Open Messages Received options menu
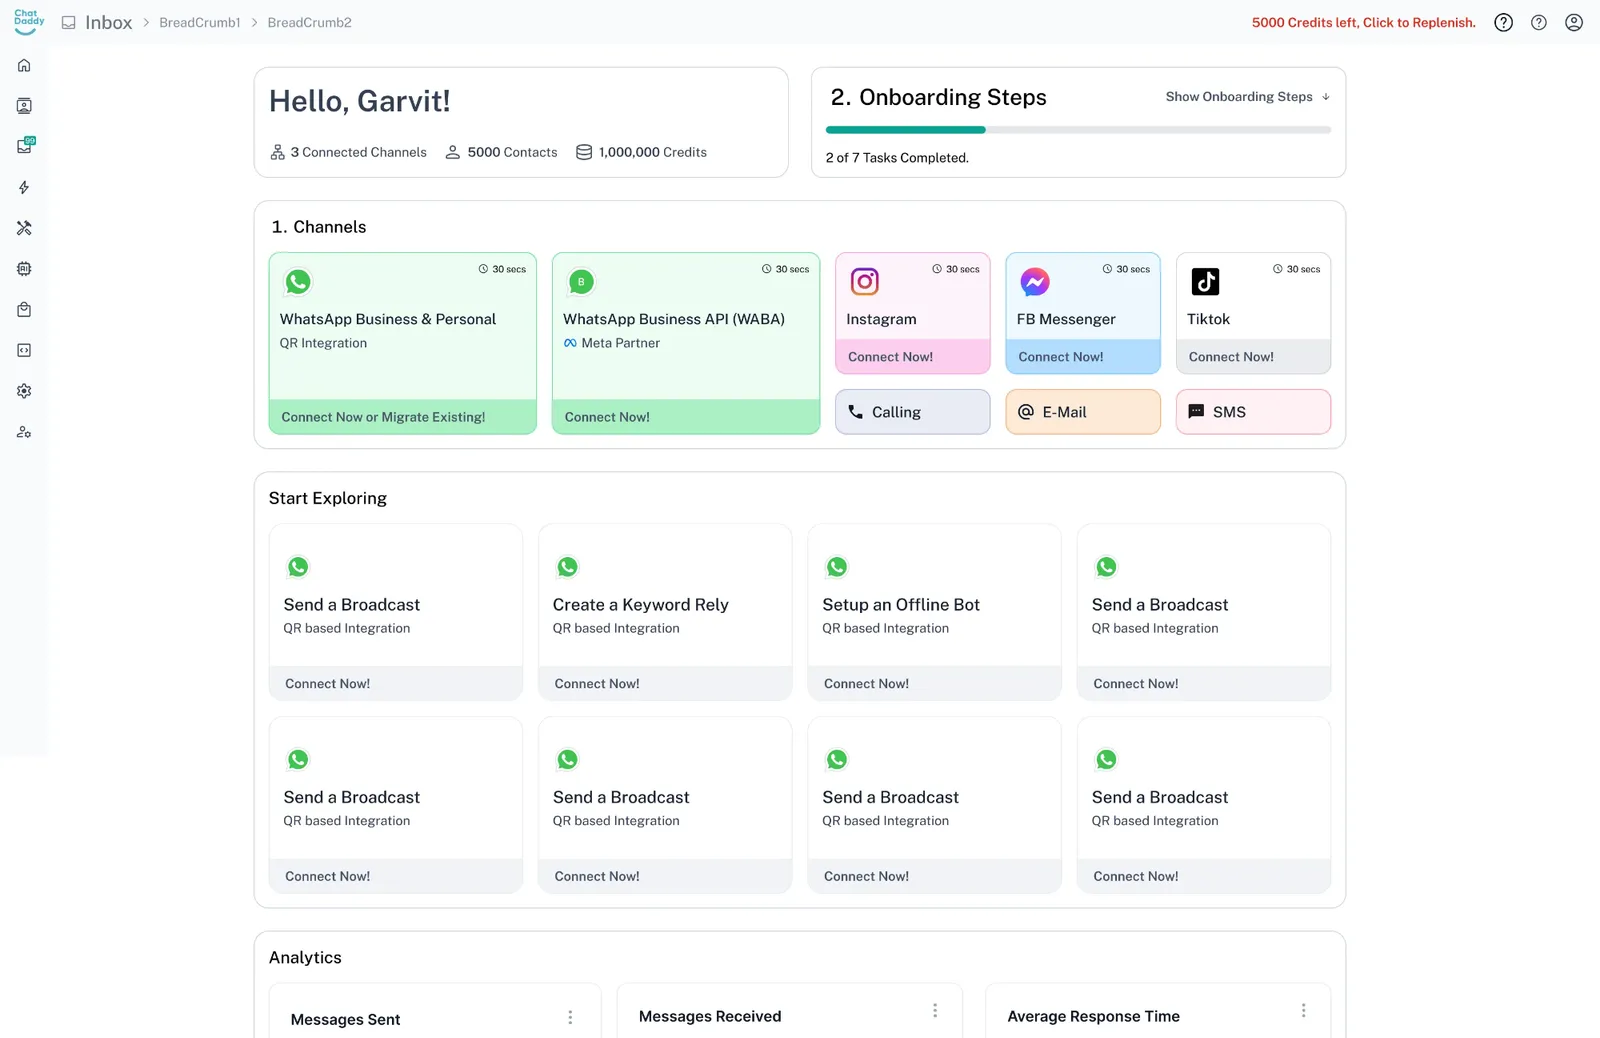This screenshot has width=1600, height=1038. tap(934, 1011)
